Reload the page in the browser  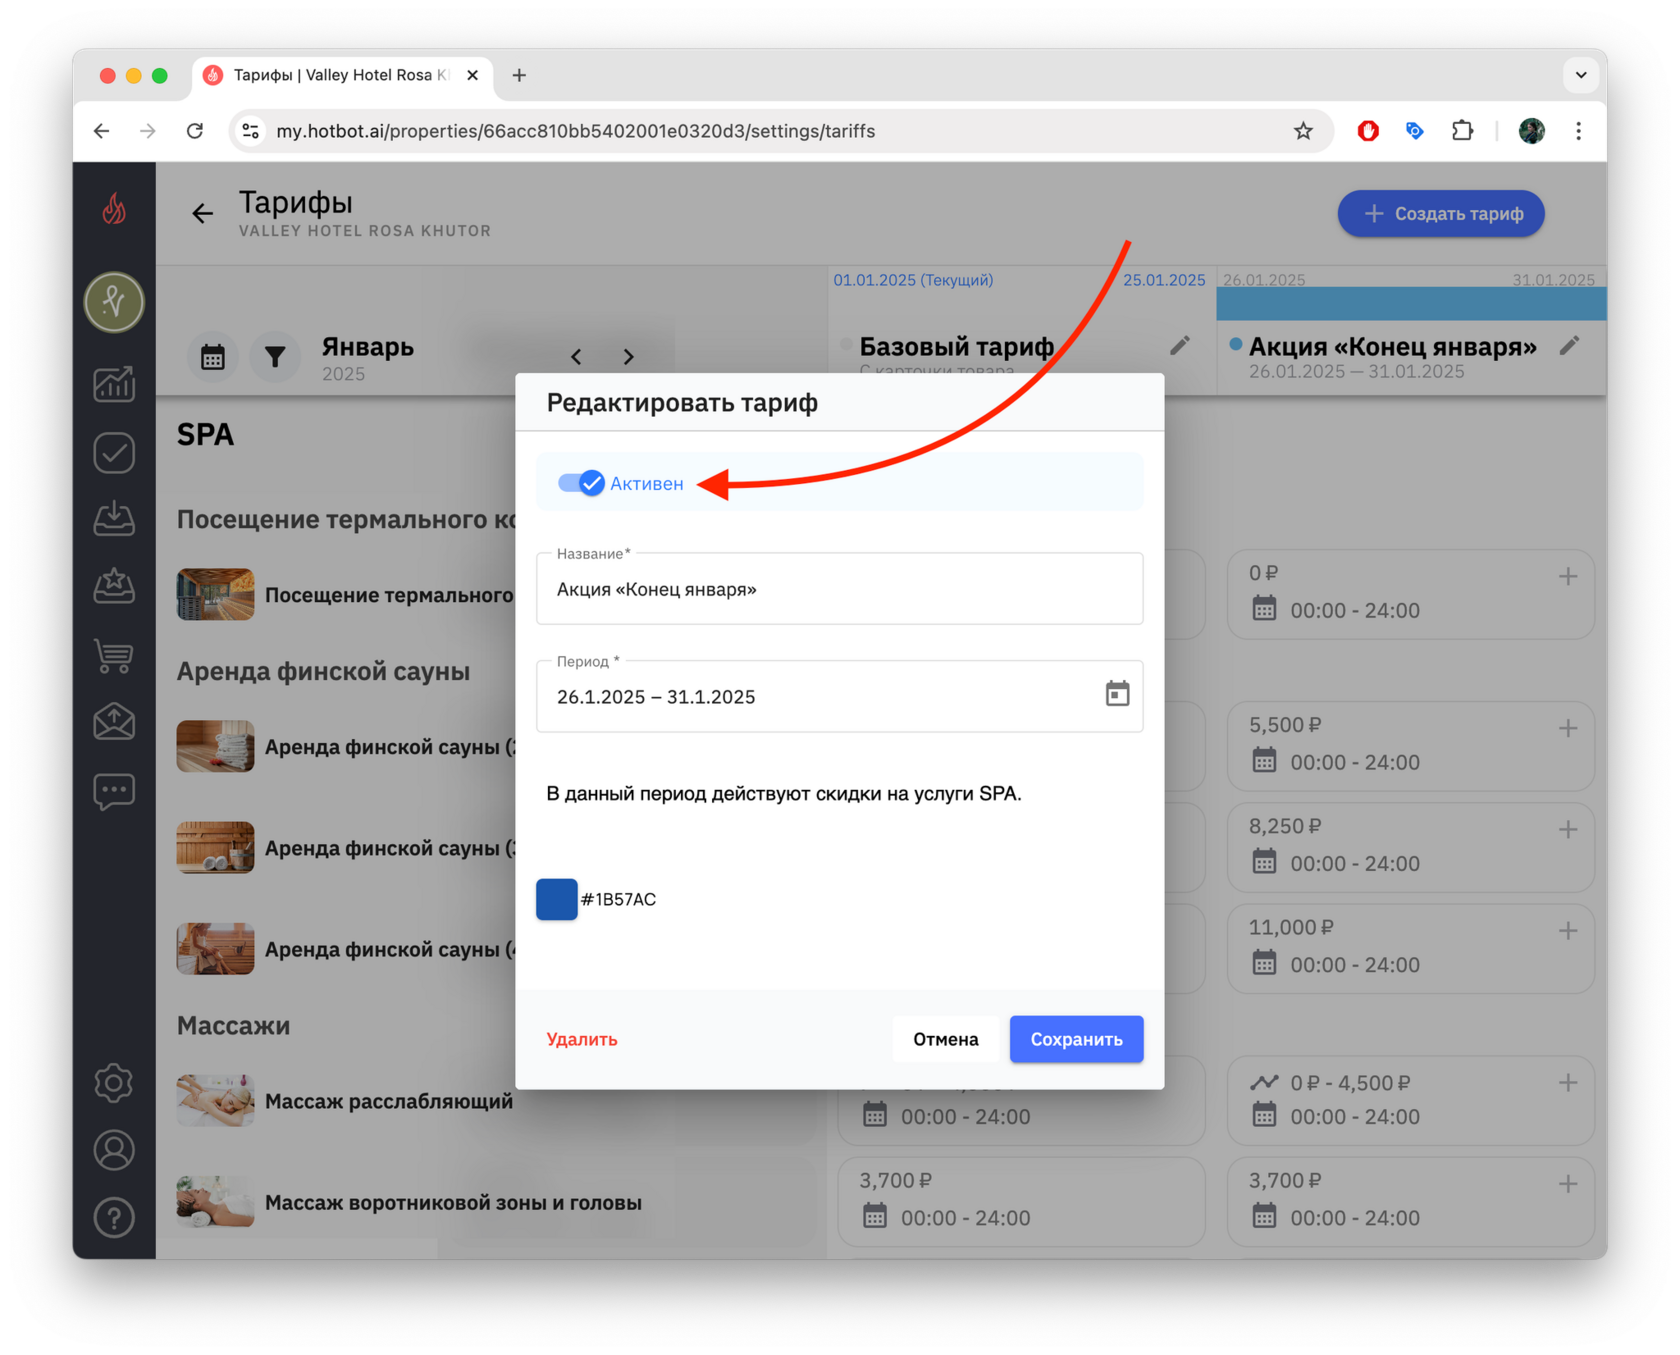coord(195,131)
